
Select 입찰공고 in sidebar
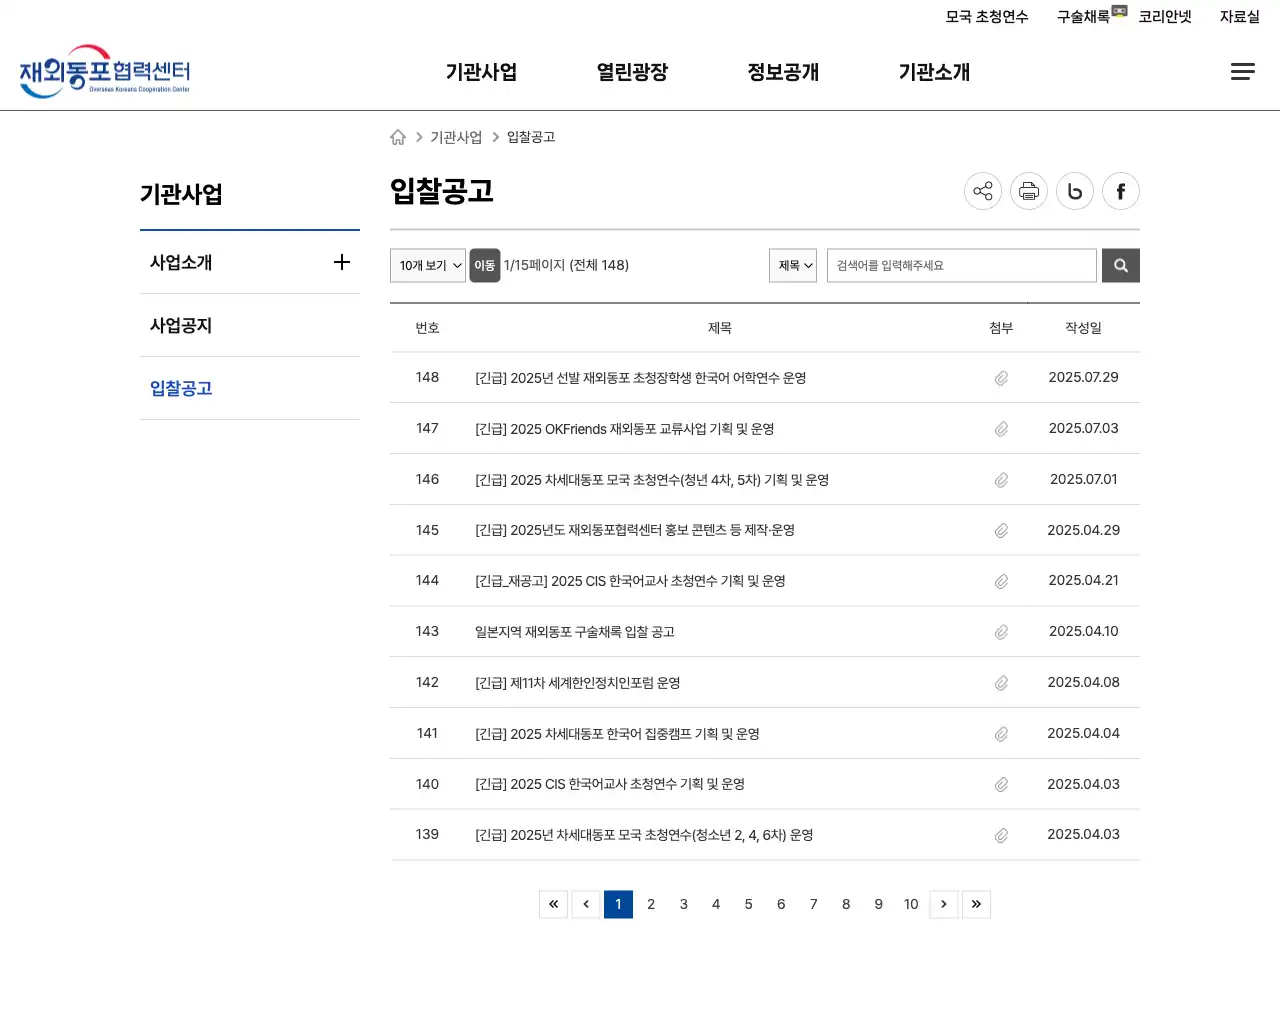tap(181, 388)
